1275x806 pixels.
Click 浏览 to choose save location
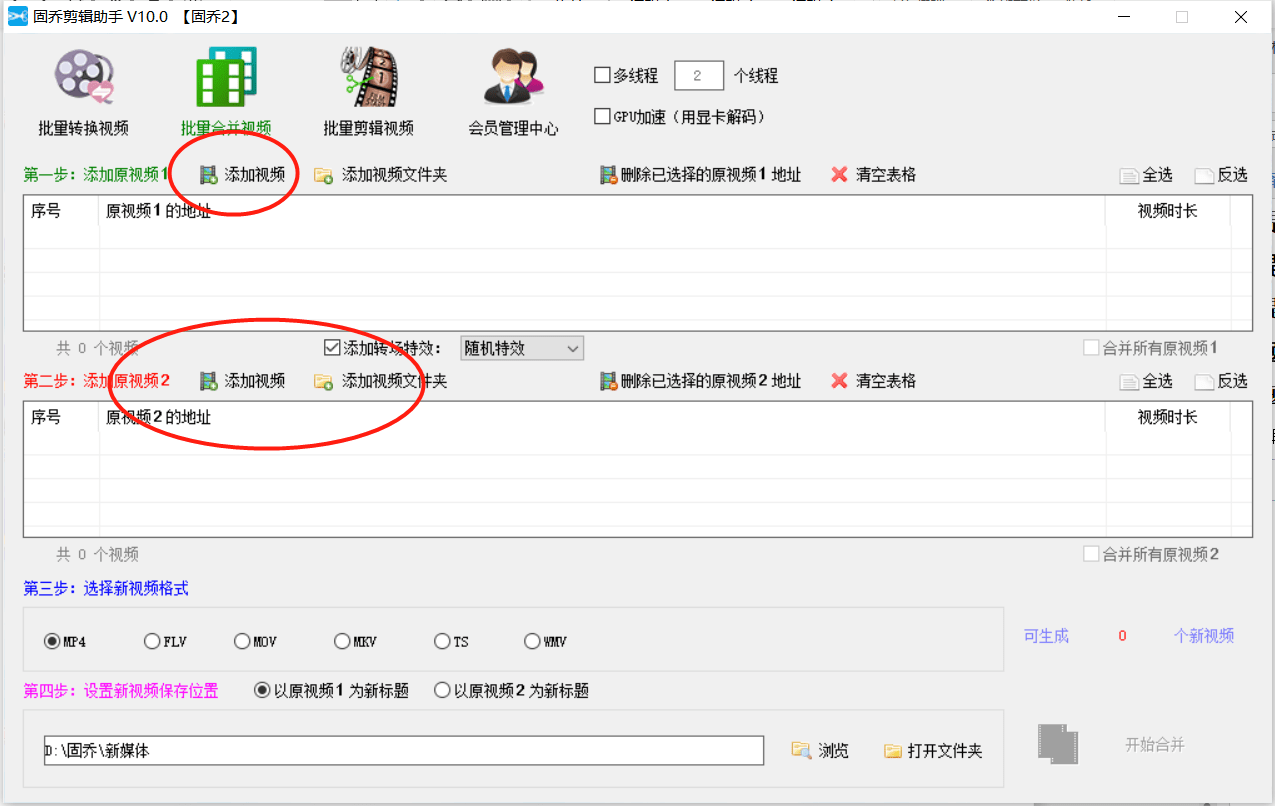tap(820, 750)
